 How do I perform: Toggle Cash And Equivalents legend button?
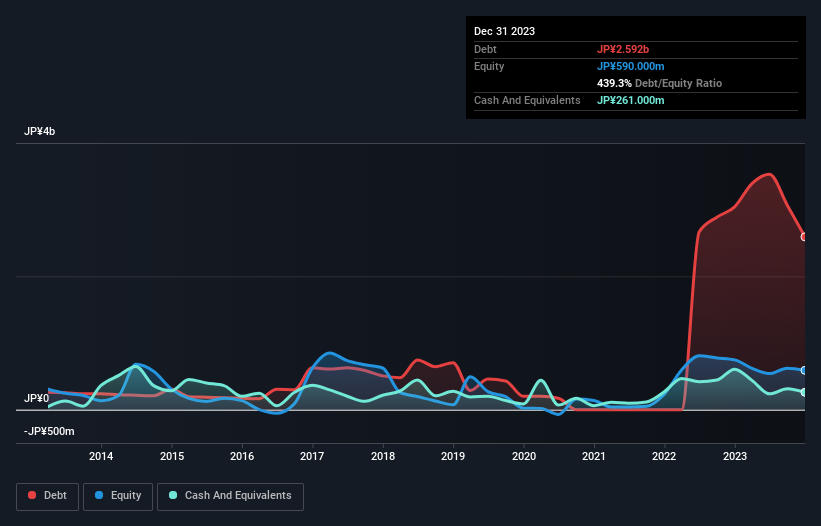tap(230, 496)
